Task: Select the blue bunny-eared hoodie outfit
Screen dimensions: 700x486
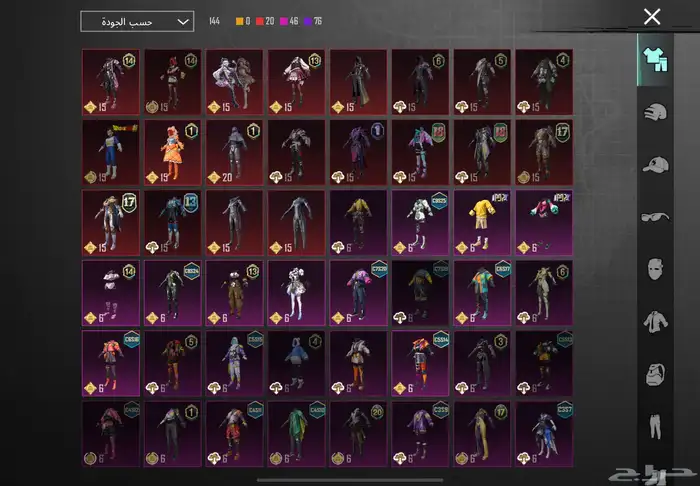Action: (x=296, y=363)
